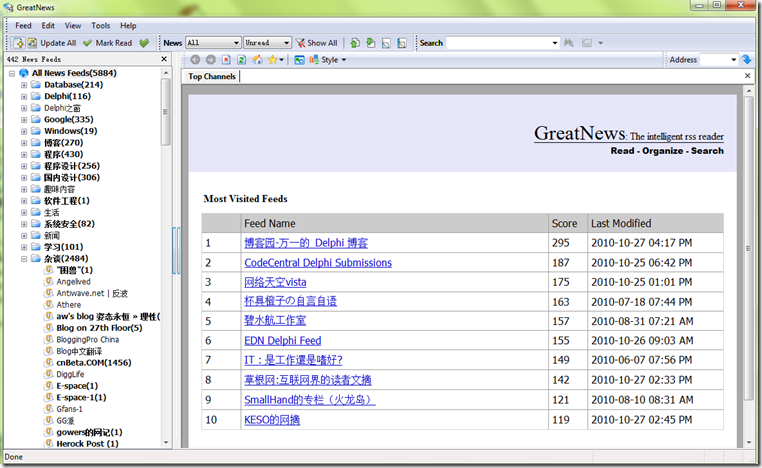This screenshot has height=468, width=762.
Task: Click the Update All toolbar button
Action: [52, 43]
